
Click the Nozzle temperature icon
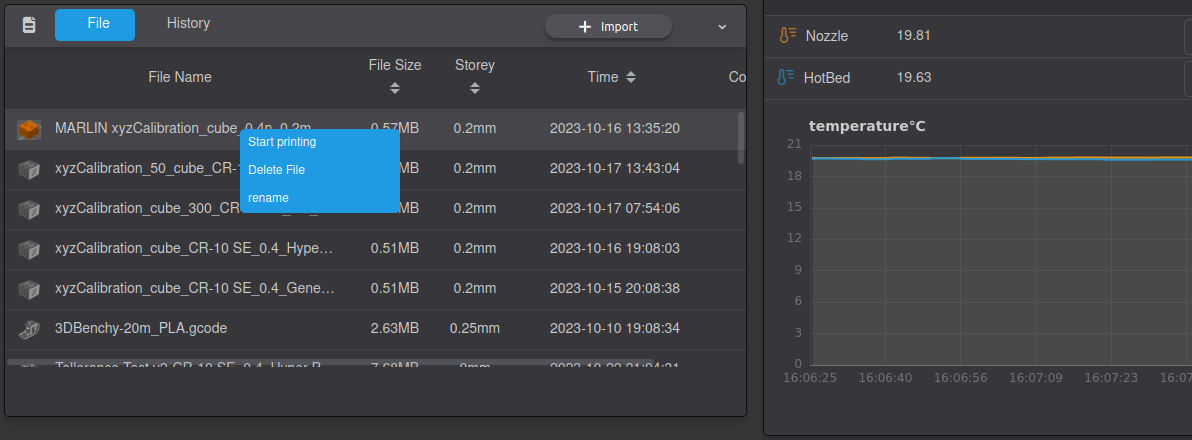pyautogui.click(x=787, y=36)
